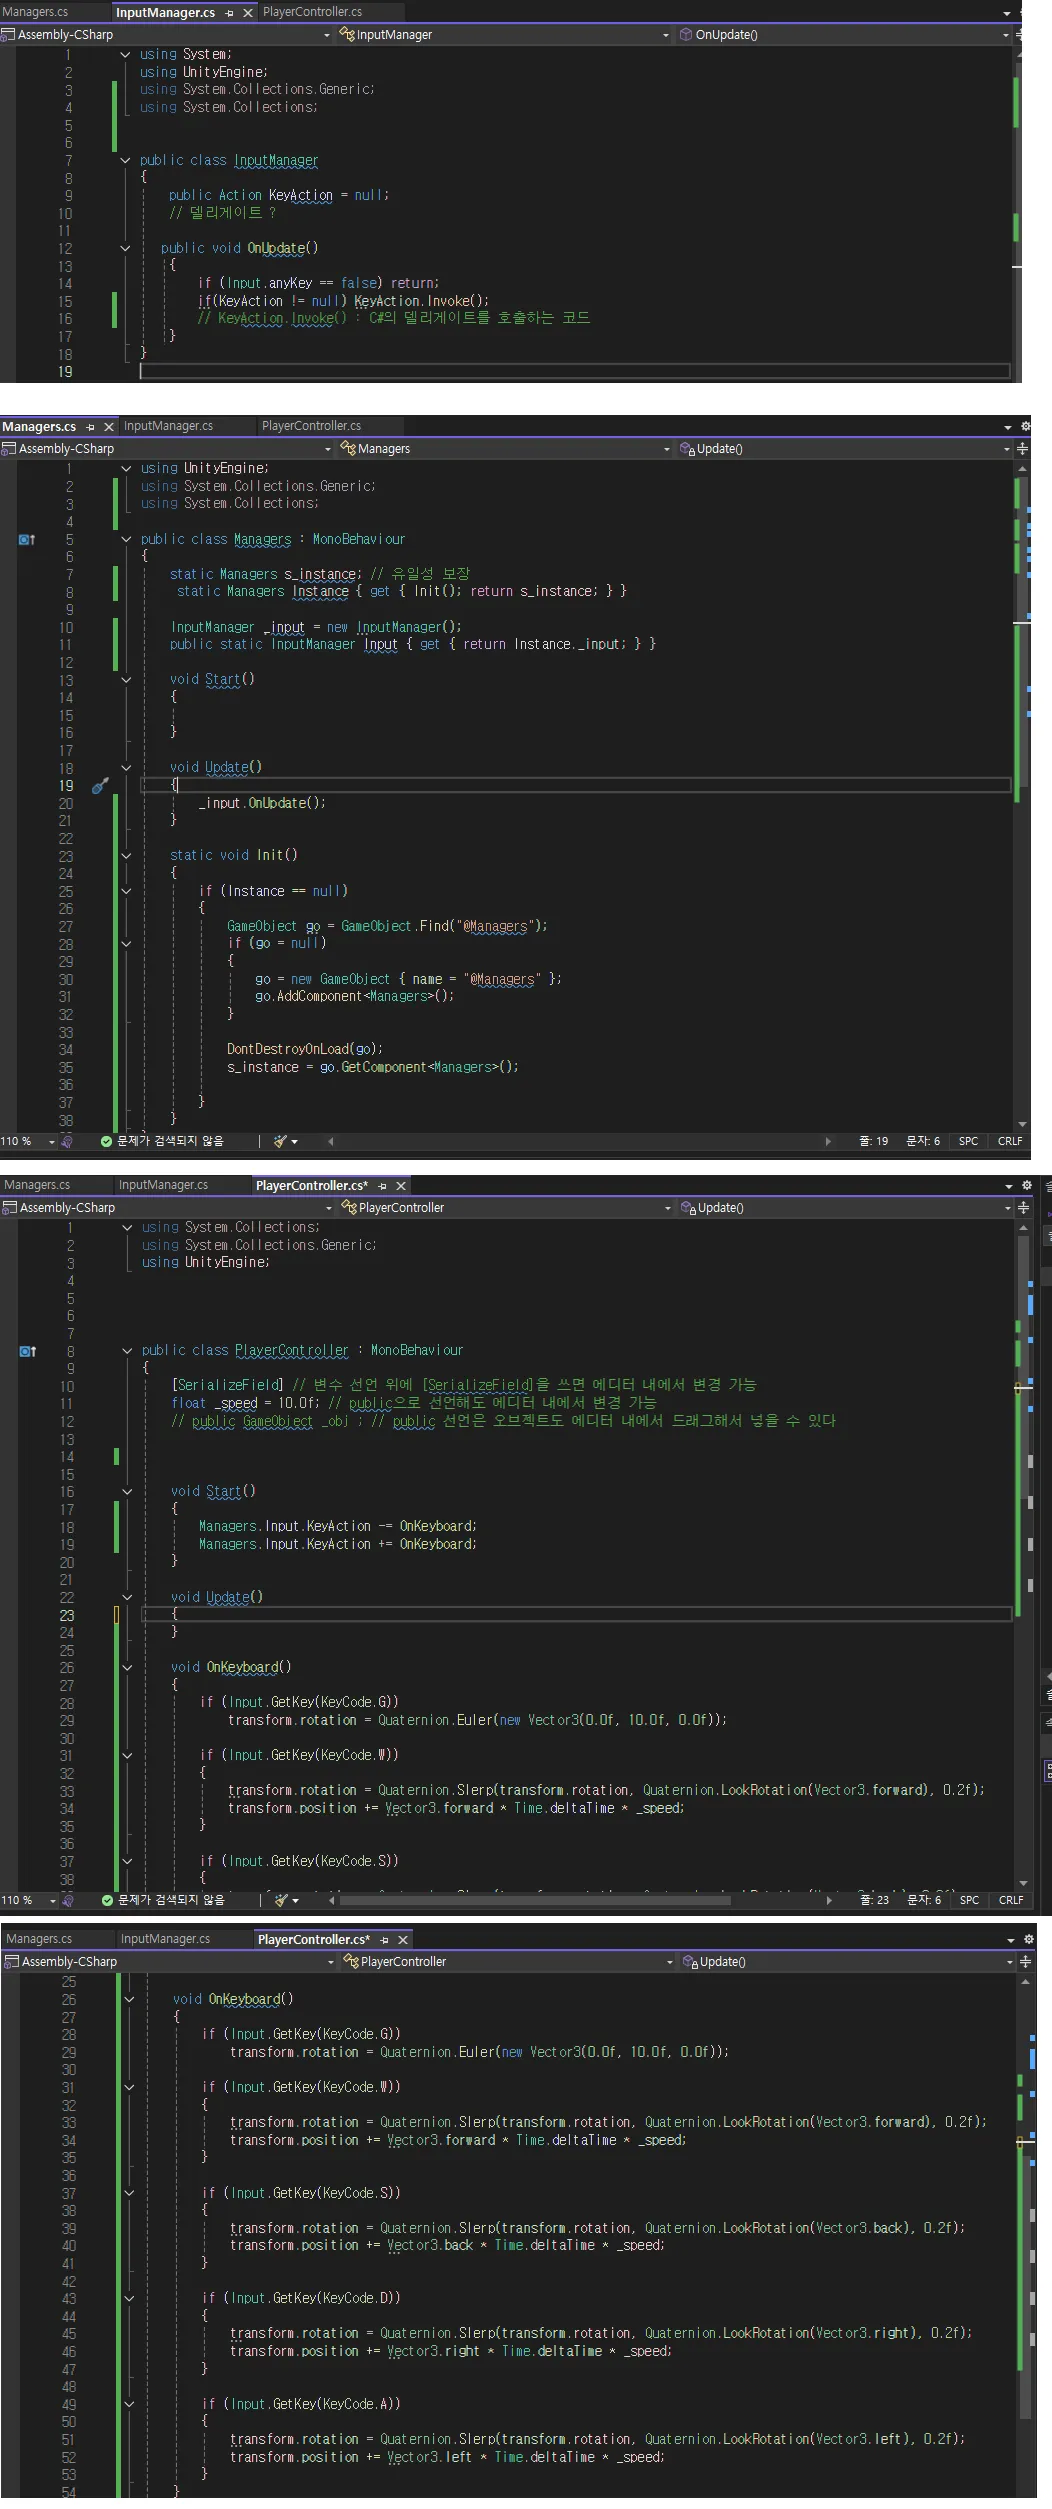The height and width of the screenshot is (2509, 1052).
Task: Click '줄: 19' line indicator in status bar
Action: tap(873, 1141)
